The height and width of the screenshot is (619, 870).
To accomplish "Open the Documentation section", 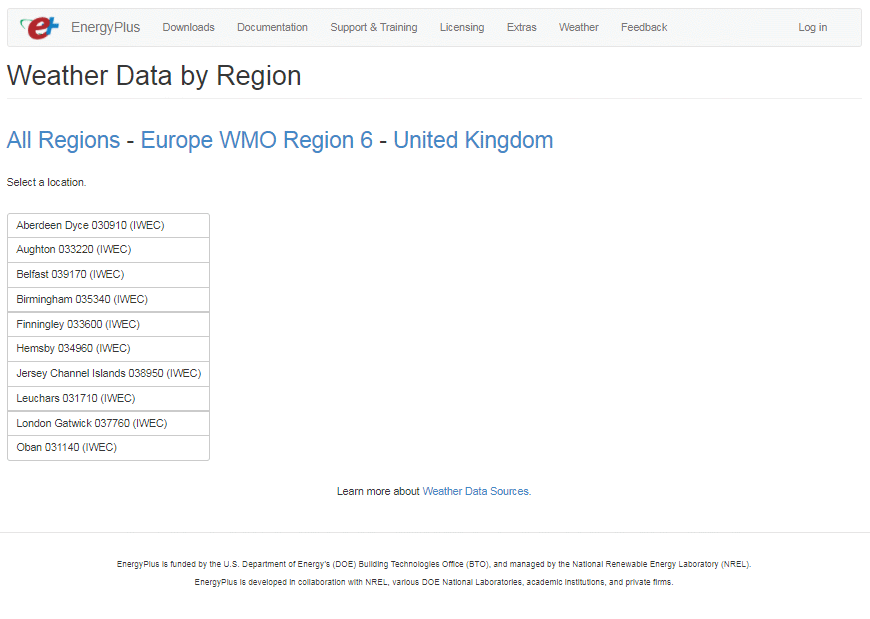I will coord(272,27).
